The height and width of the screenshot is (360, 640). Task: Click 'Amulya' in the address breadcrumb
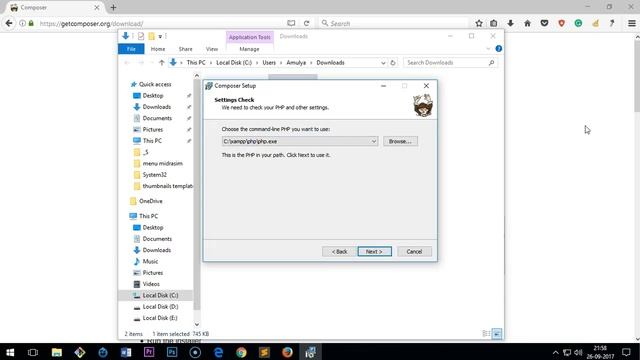(296, 62)
